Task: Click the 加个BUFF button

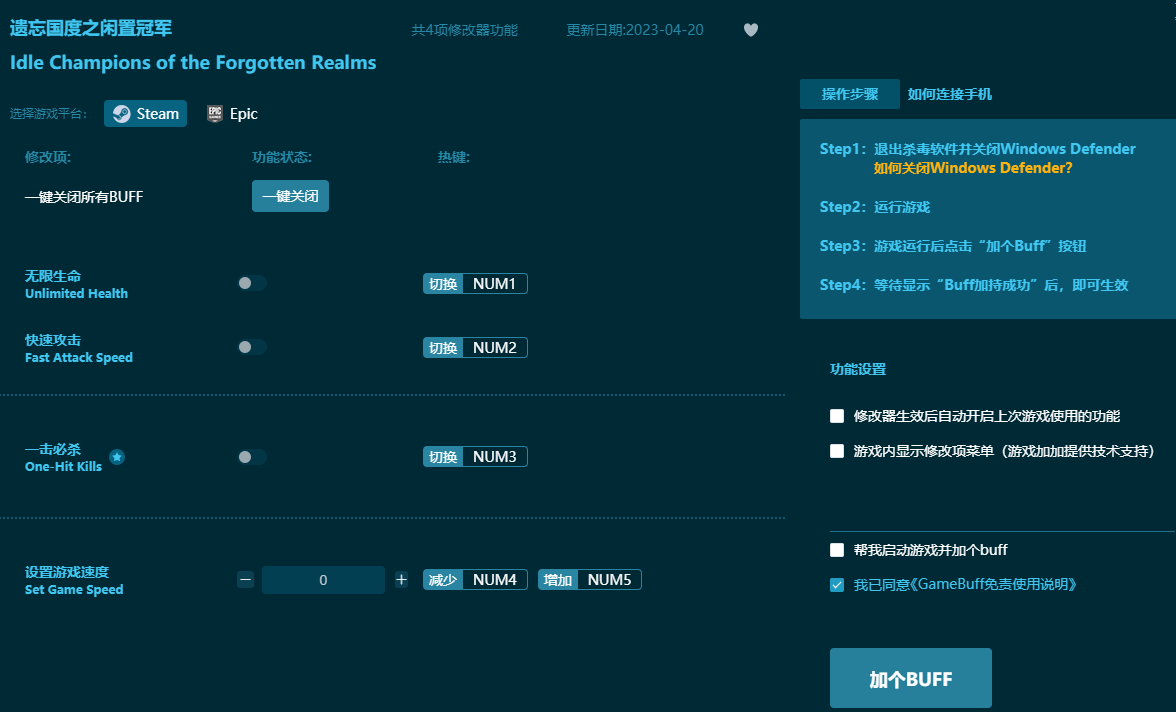Action: coord(910,678)
